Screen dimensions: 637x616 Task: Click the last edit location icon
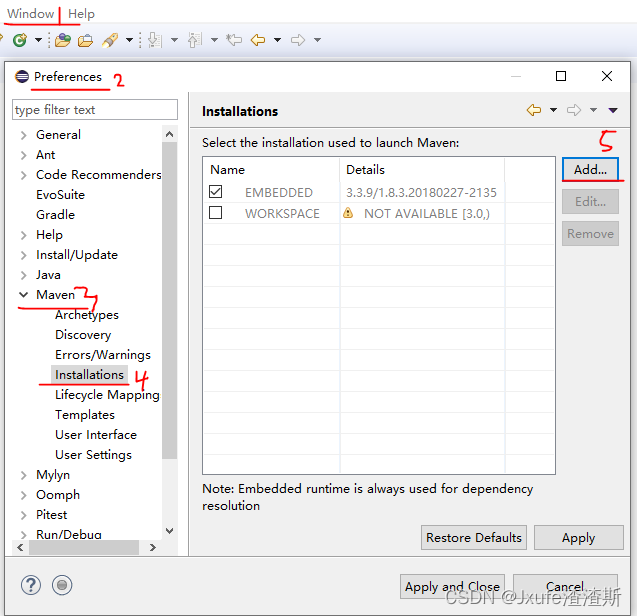(x=234, y=40)
